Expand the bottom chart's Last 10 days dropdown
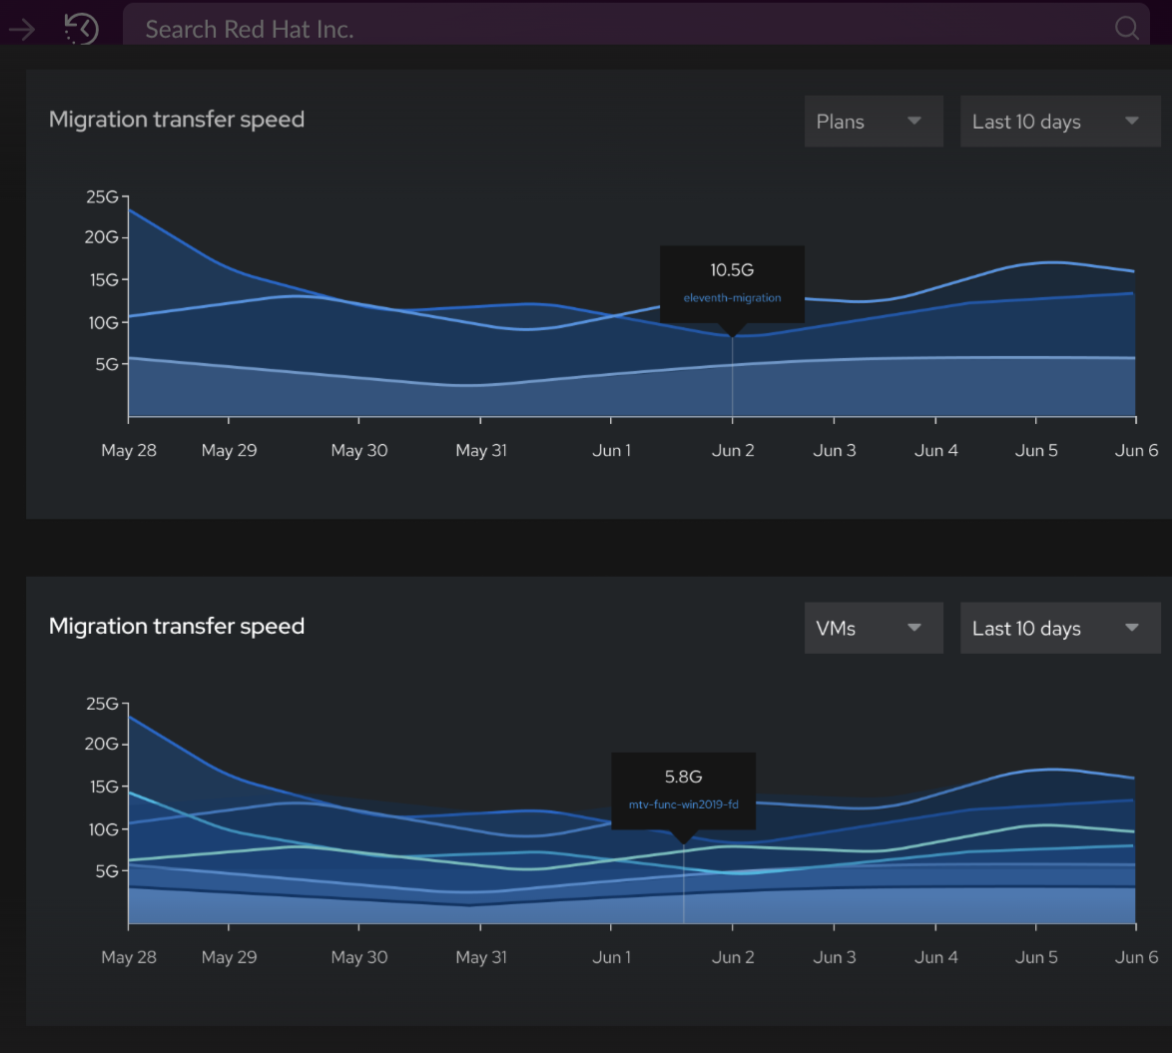Screen dimensions: 1172x1053 tap(1059, 629)
